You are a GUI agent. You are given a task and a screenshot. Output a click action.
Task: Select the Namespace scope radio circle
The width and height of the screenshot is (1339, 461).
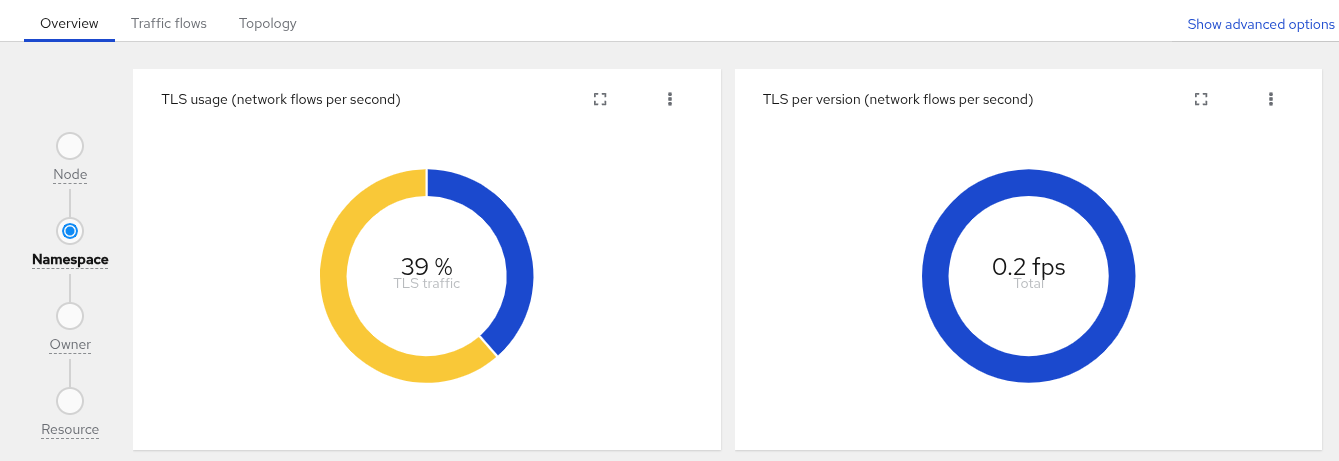pyautogui.click(x=70, y=231)
